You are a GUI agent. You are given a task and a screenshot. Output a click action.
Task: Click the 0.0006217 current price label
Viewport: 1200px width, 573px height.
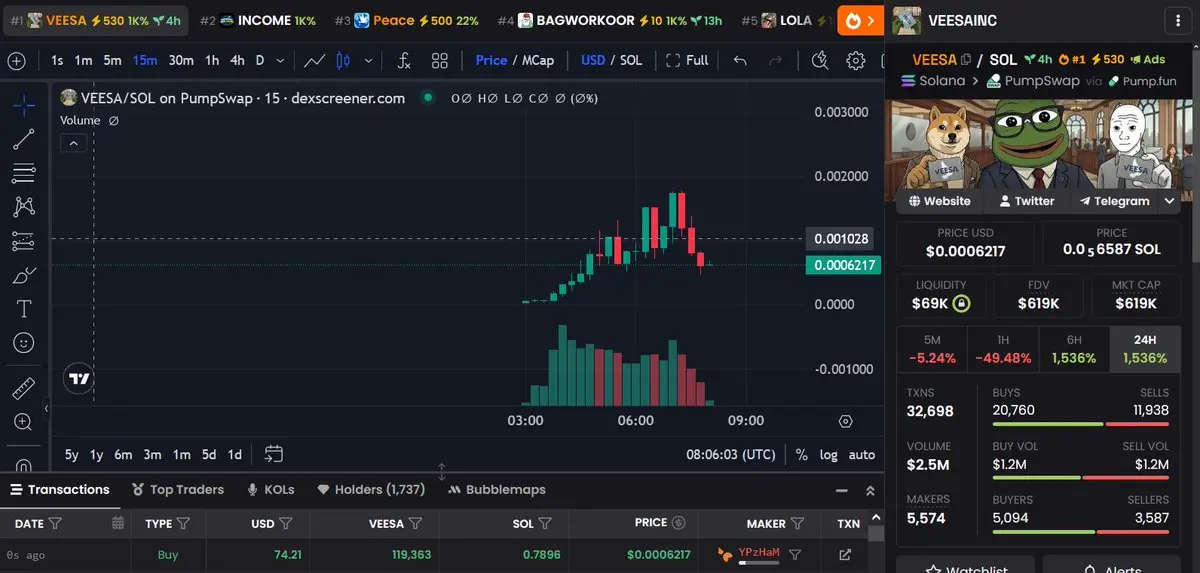(x=844, y=265)
